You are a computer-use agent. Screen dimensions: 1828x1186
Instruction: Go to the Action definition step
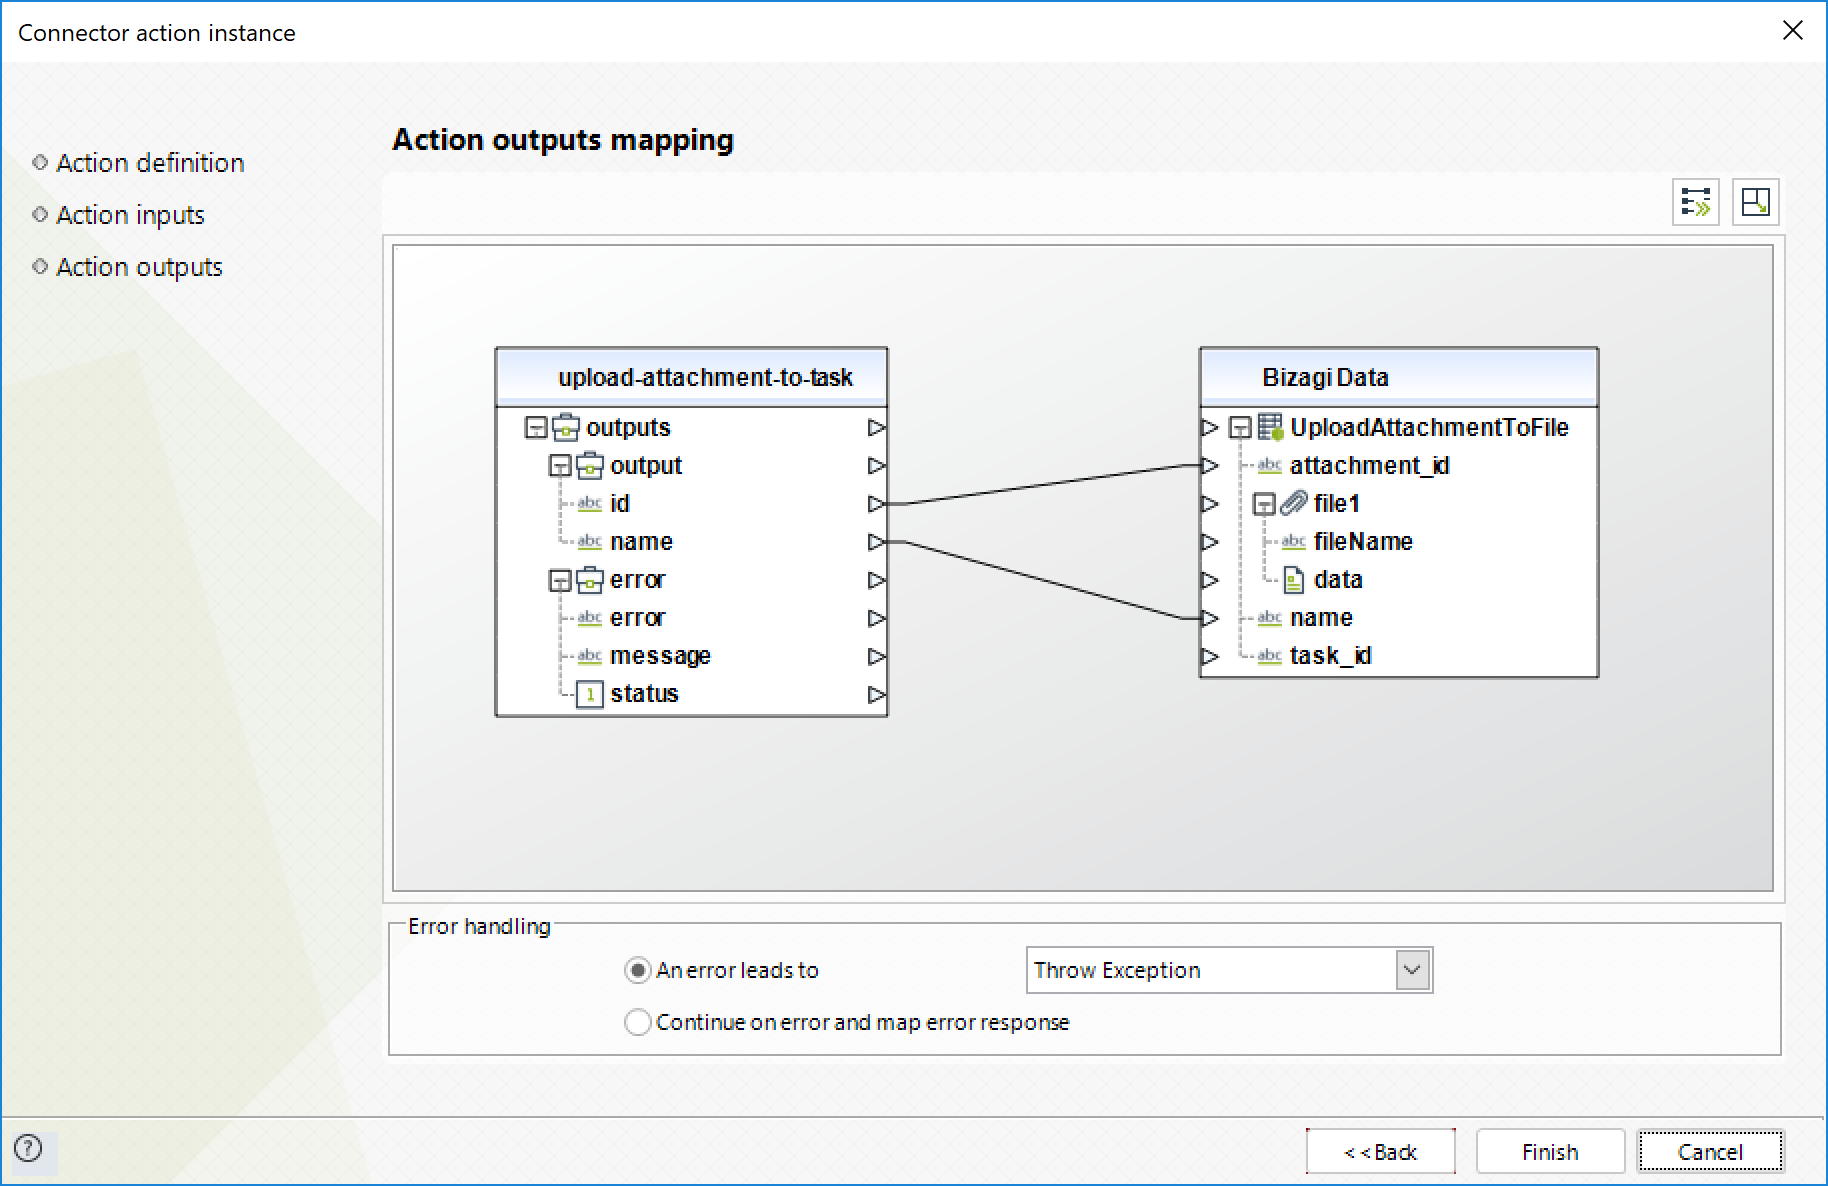coord(150,163)
